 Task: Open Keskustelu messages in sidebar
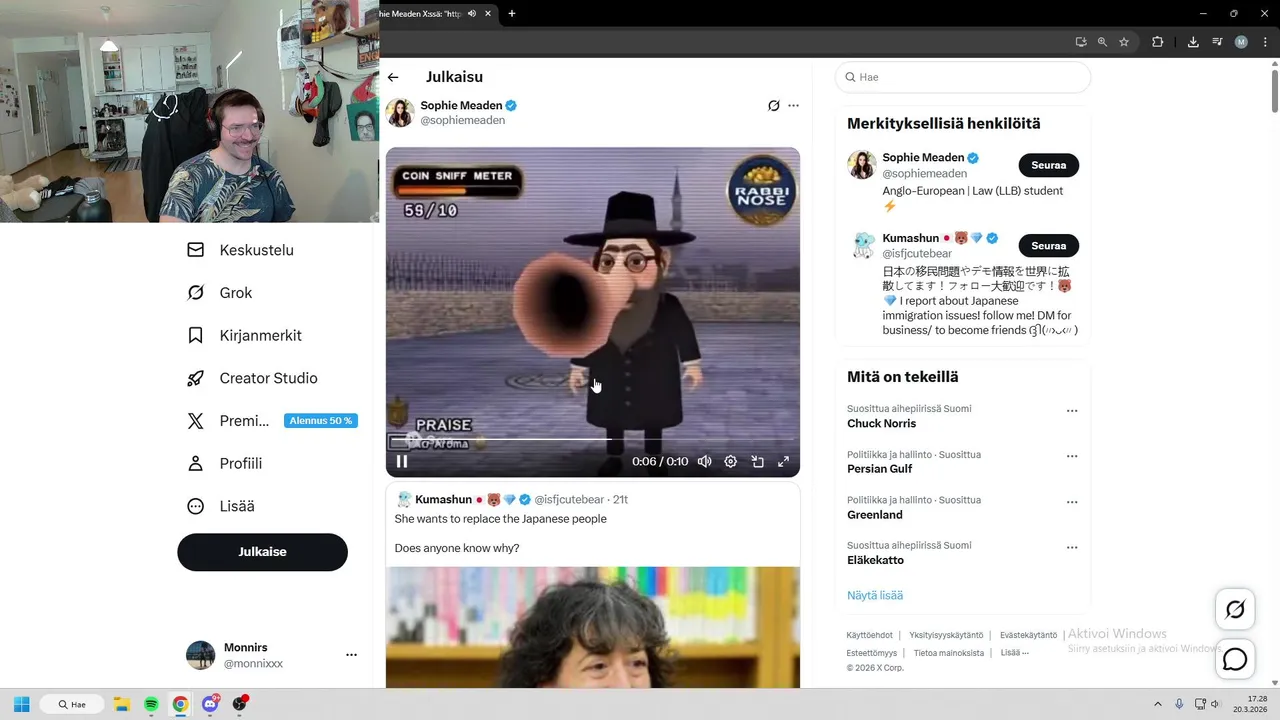[x=241, y=250]
